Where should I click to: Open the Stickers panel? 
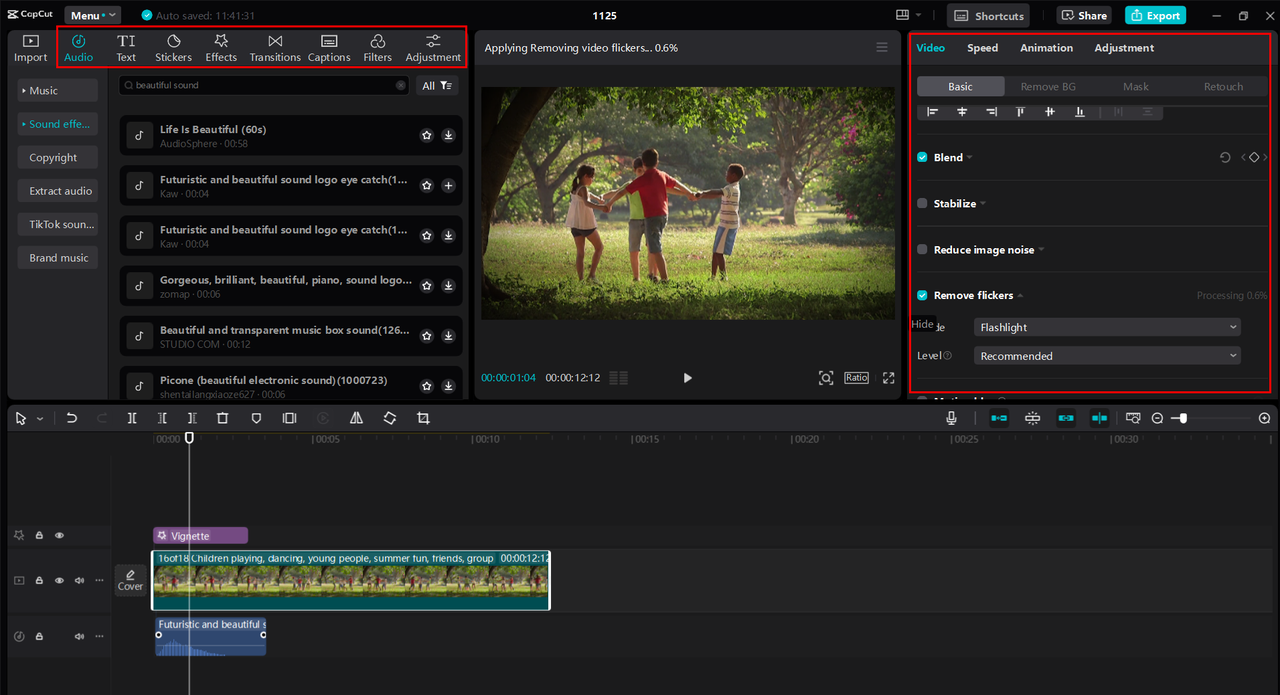point(173,48)
